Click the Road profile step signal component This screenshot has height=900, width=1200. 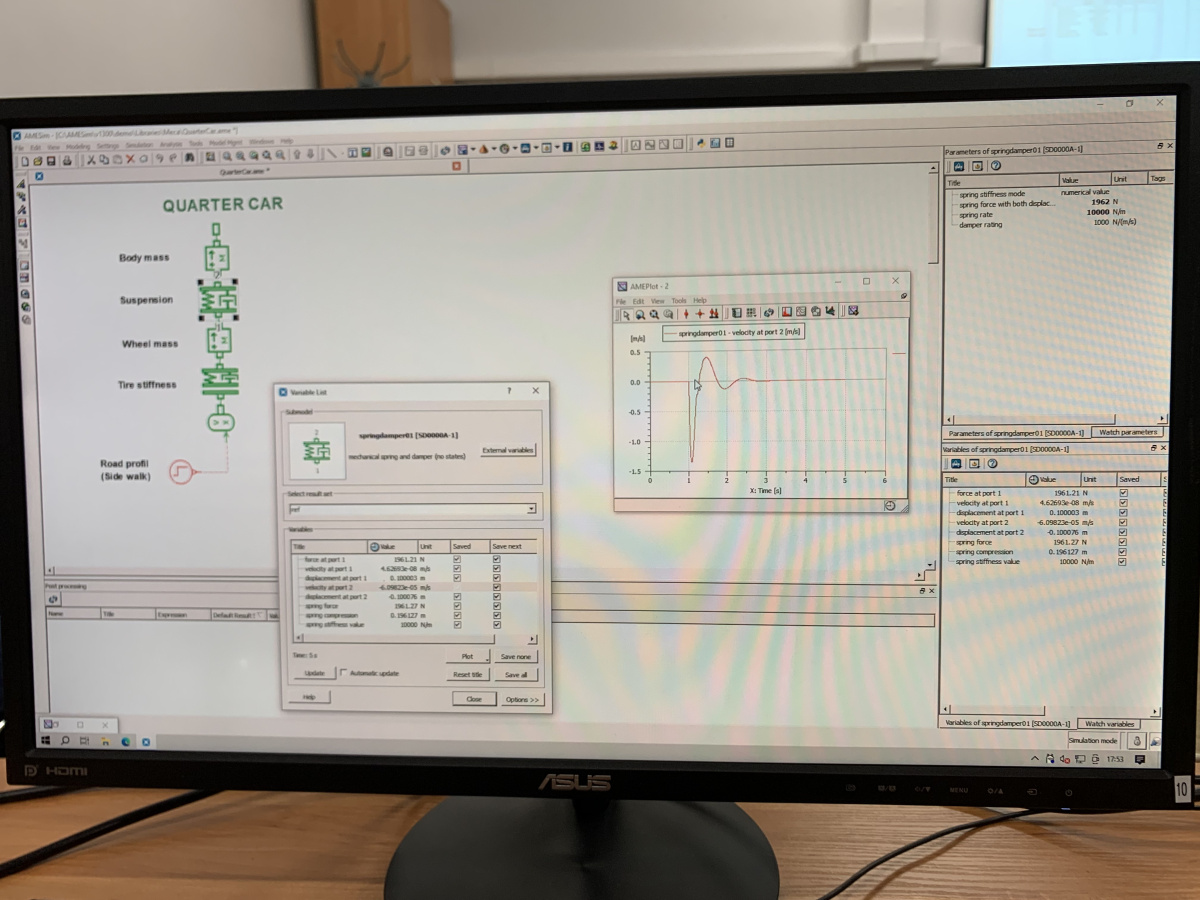[181, 470]
